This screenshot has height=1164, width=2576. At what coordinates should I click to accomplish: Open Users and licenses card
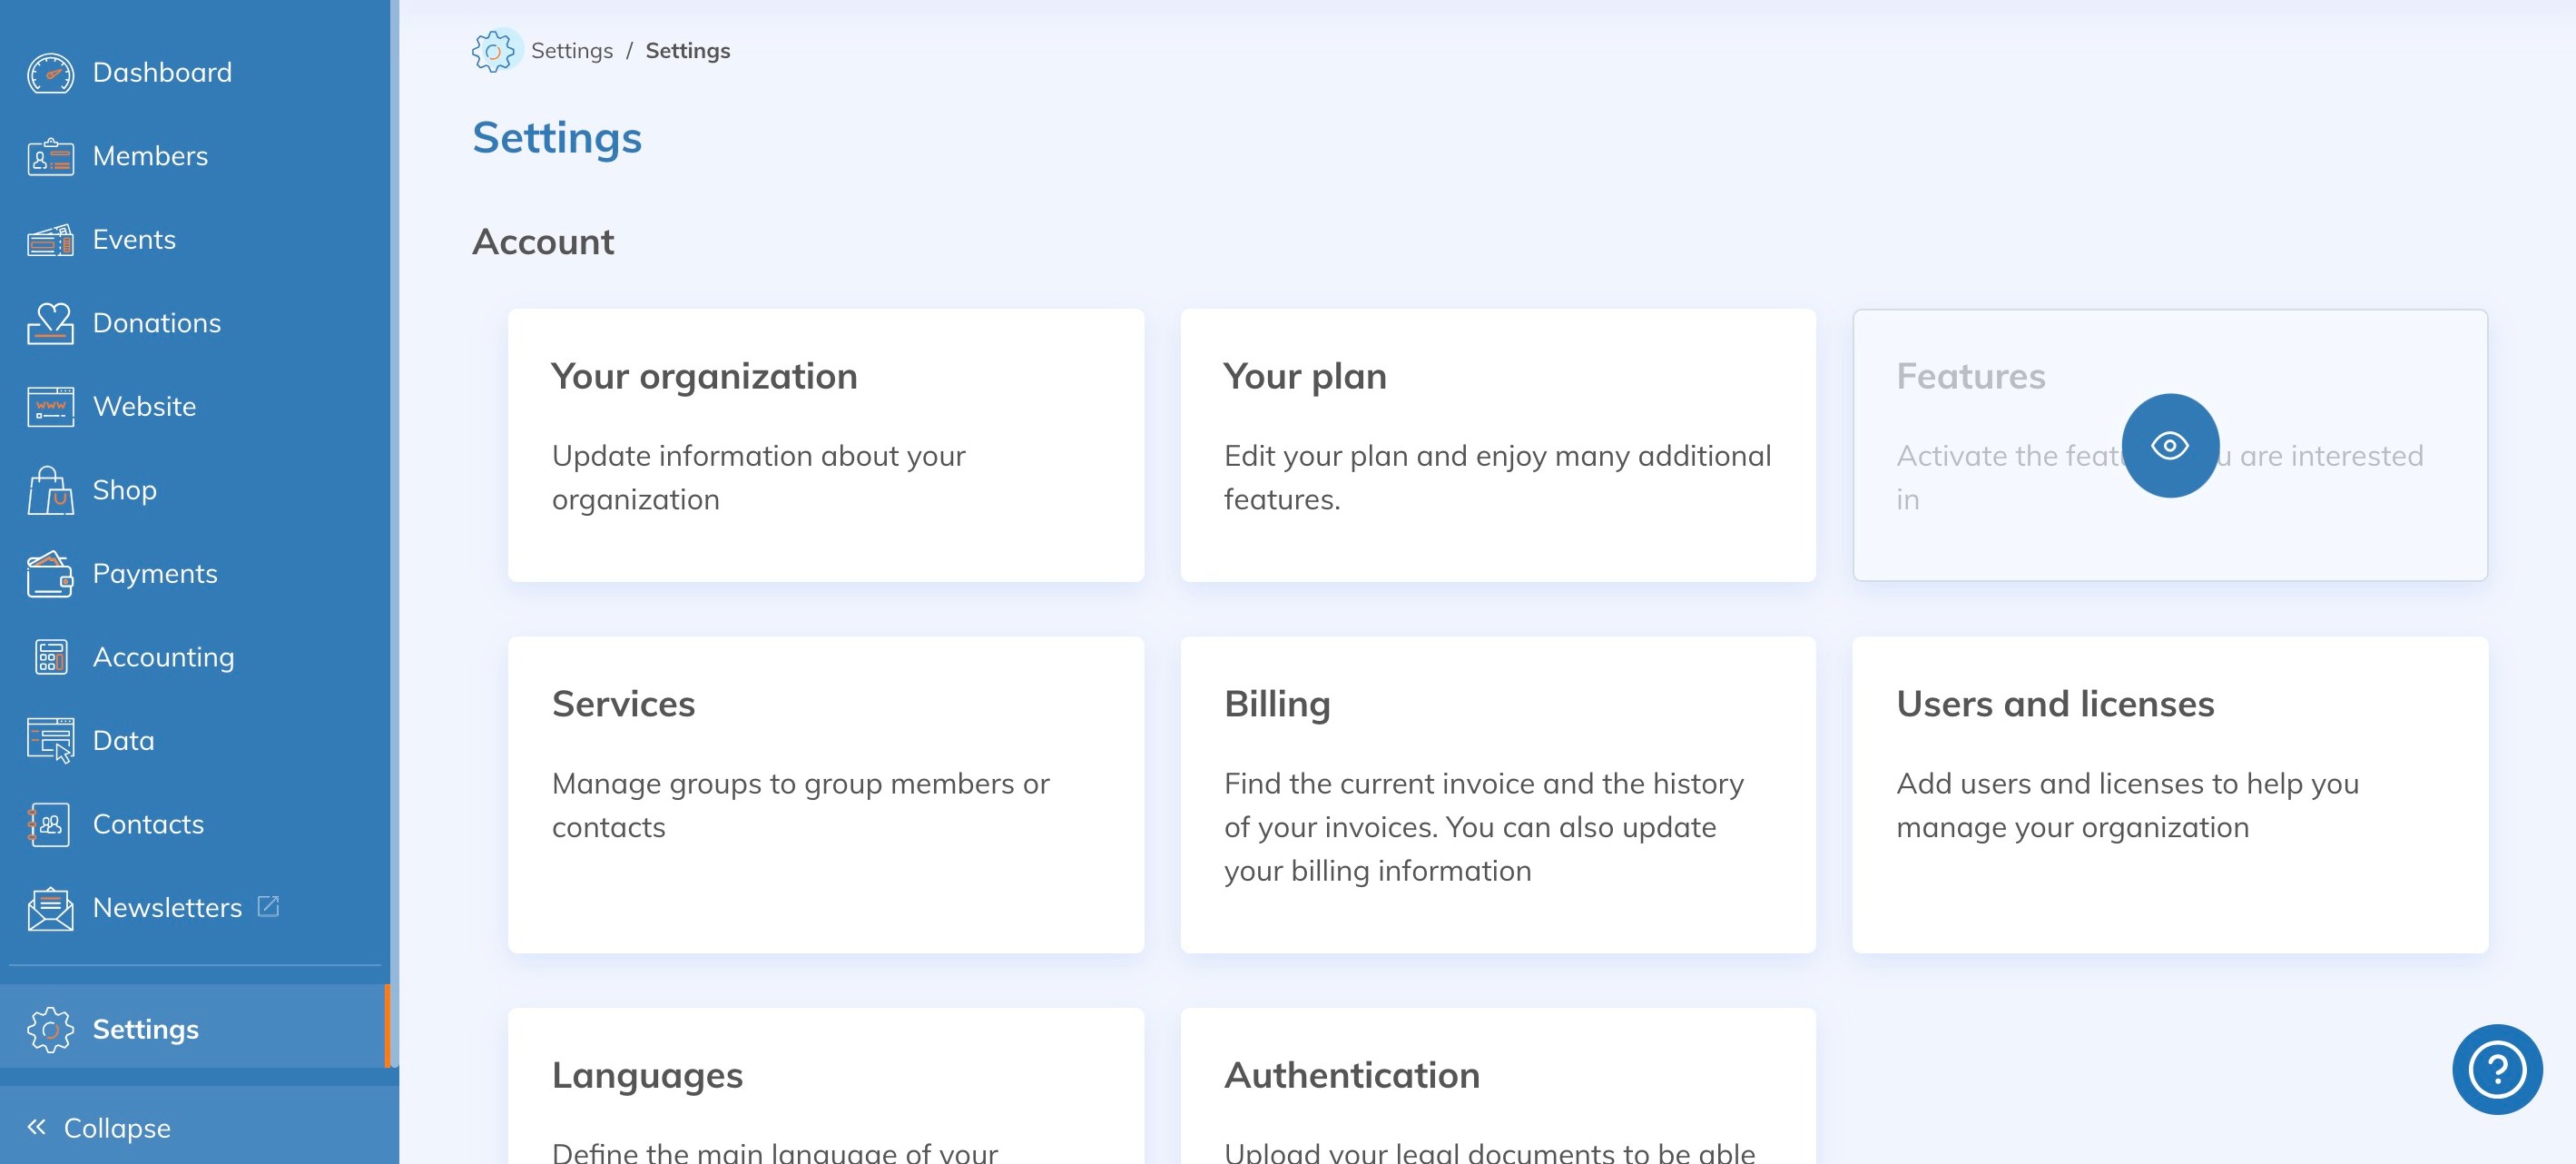tap(2169, 795)
